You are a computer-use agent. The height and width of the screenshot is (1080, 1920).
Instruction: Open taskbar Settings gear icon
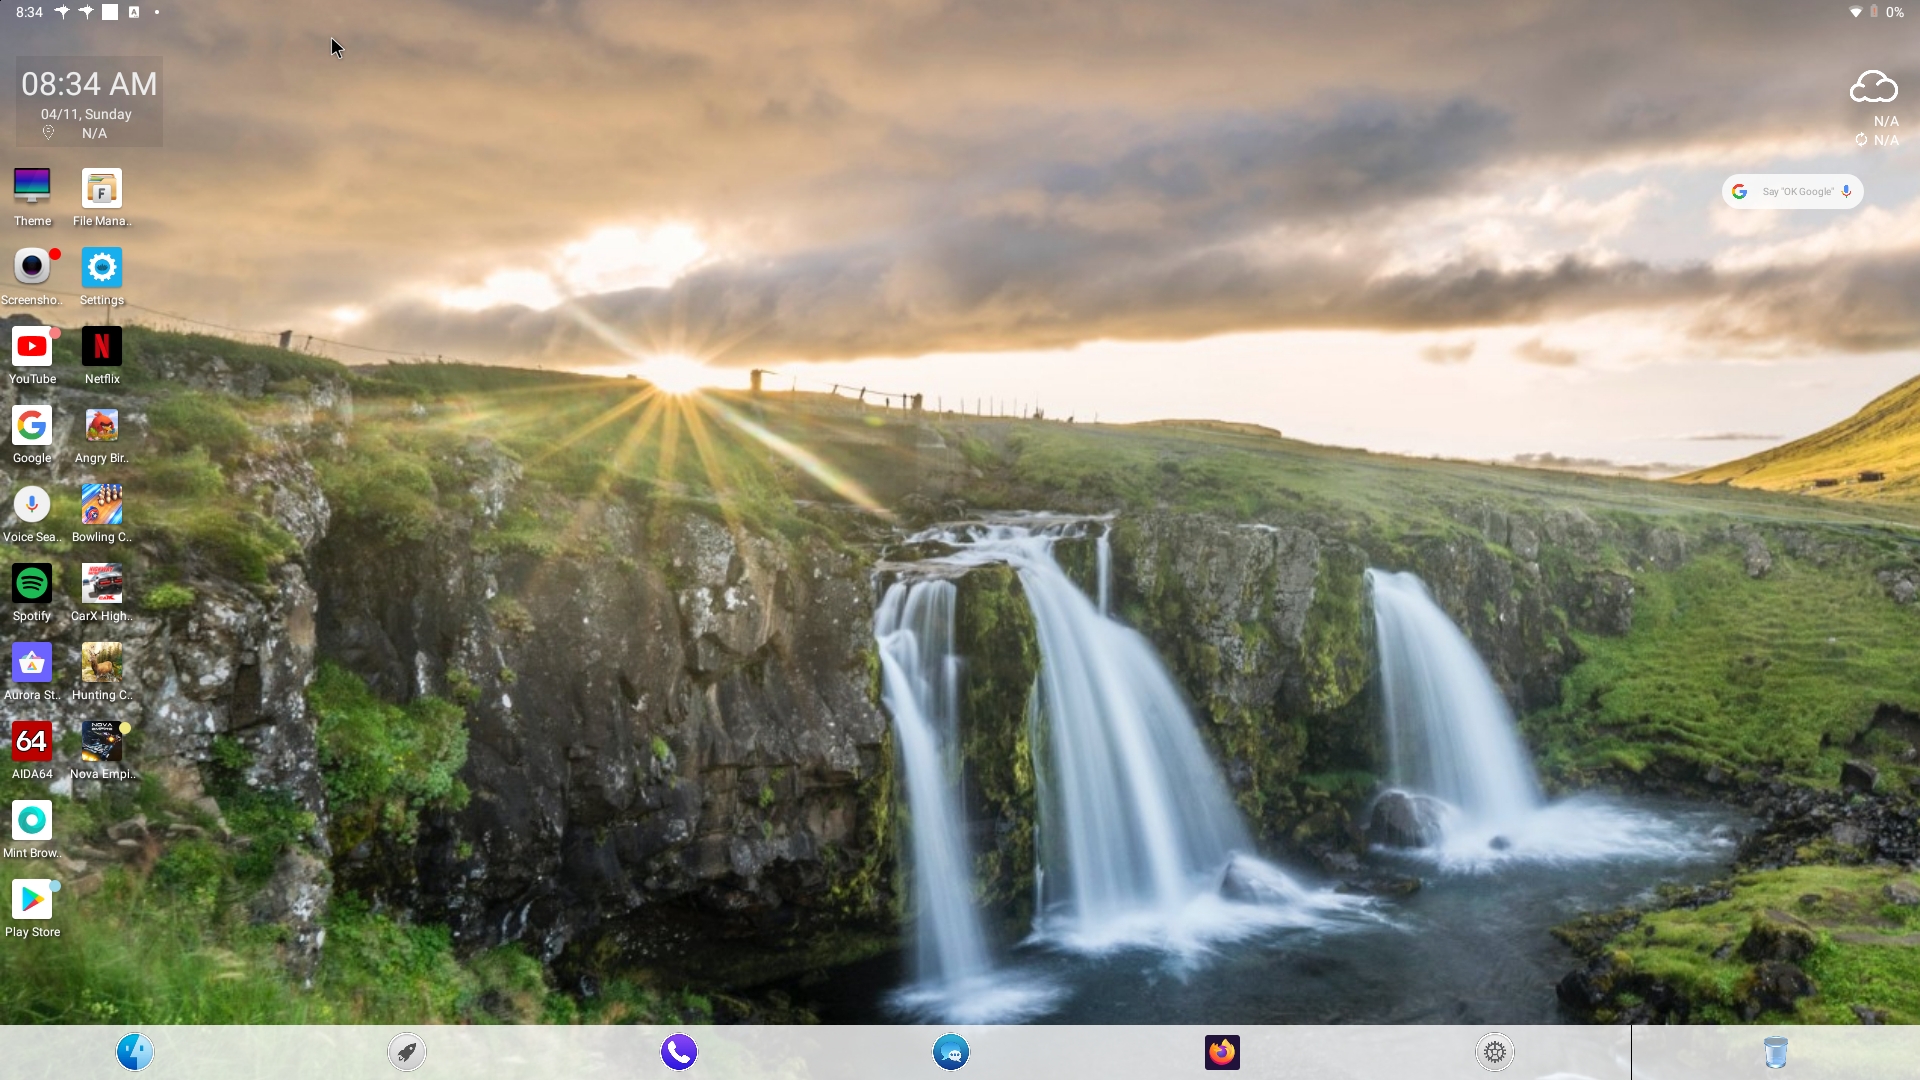click(1493, 1051)
